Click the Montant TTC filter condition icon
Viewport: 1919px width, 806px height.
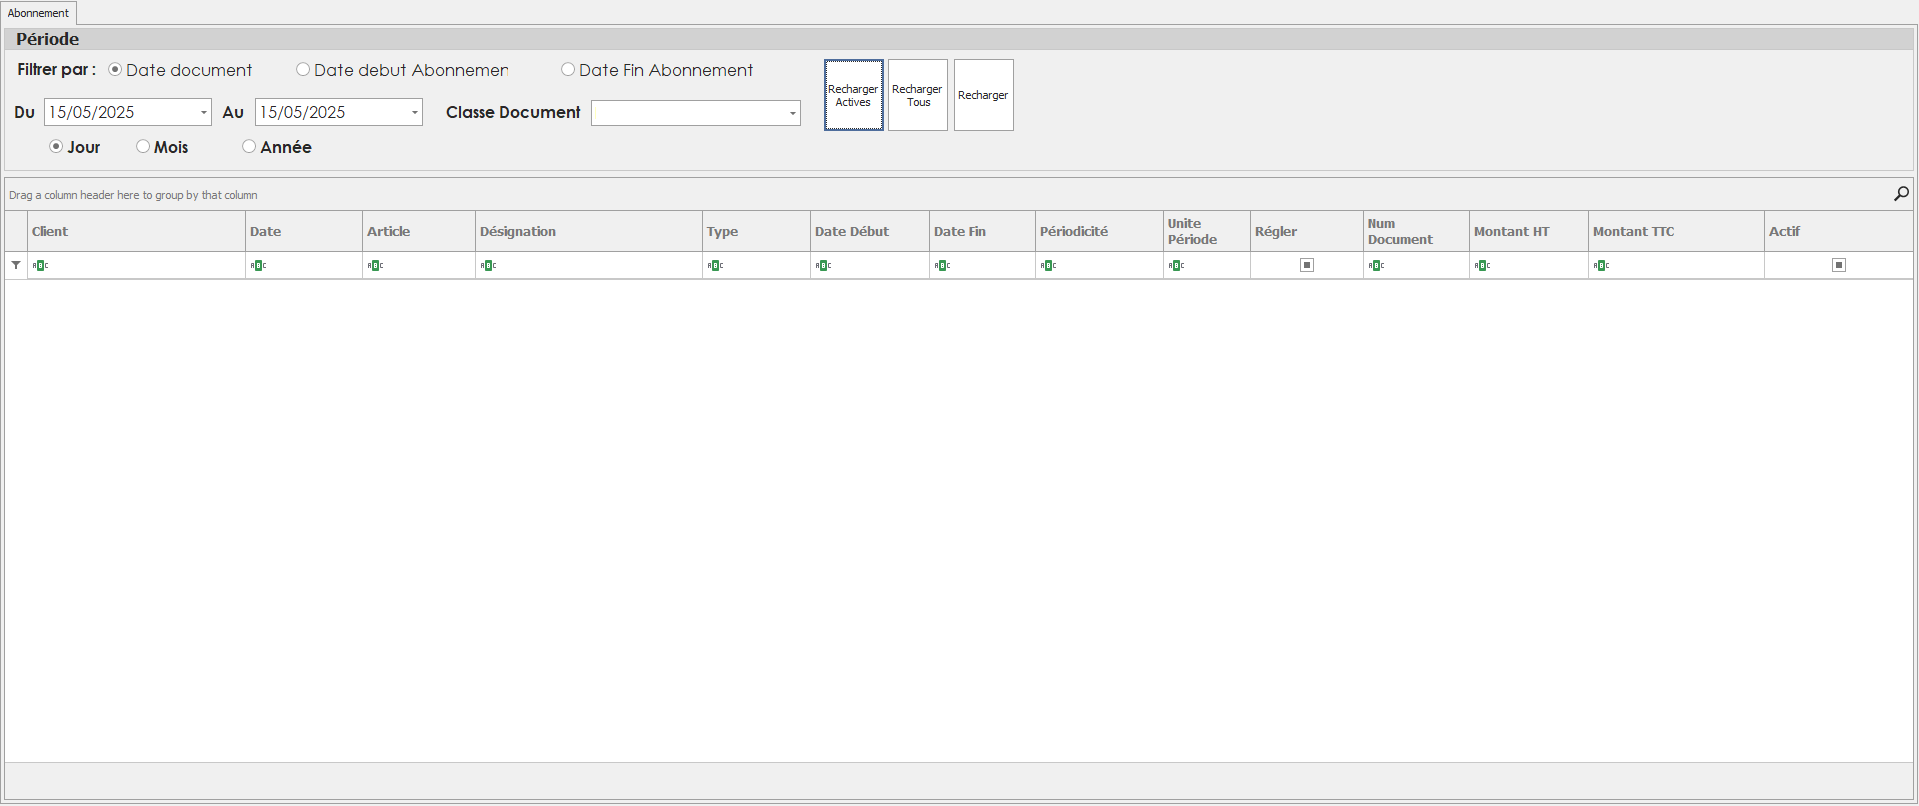coord(1601,266)
